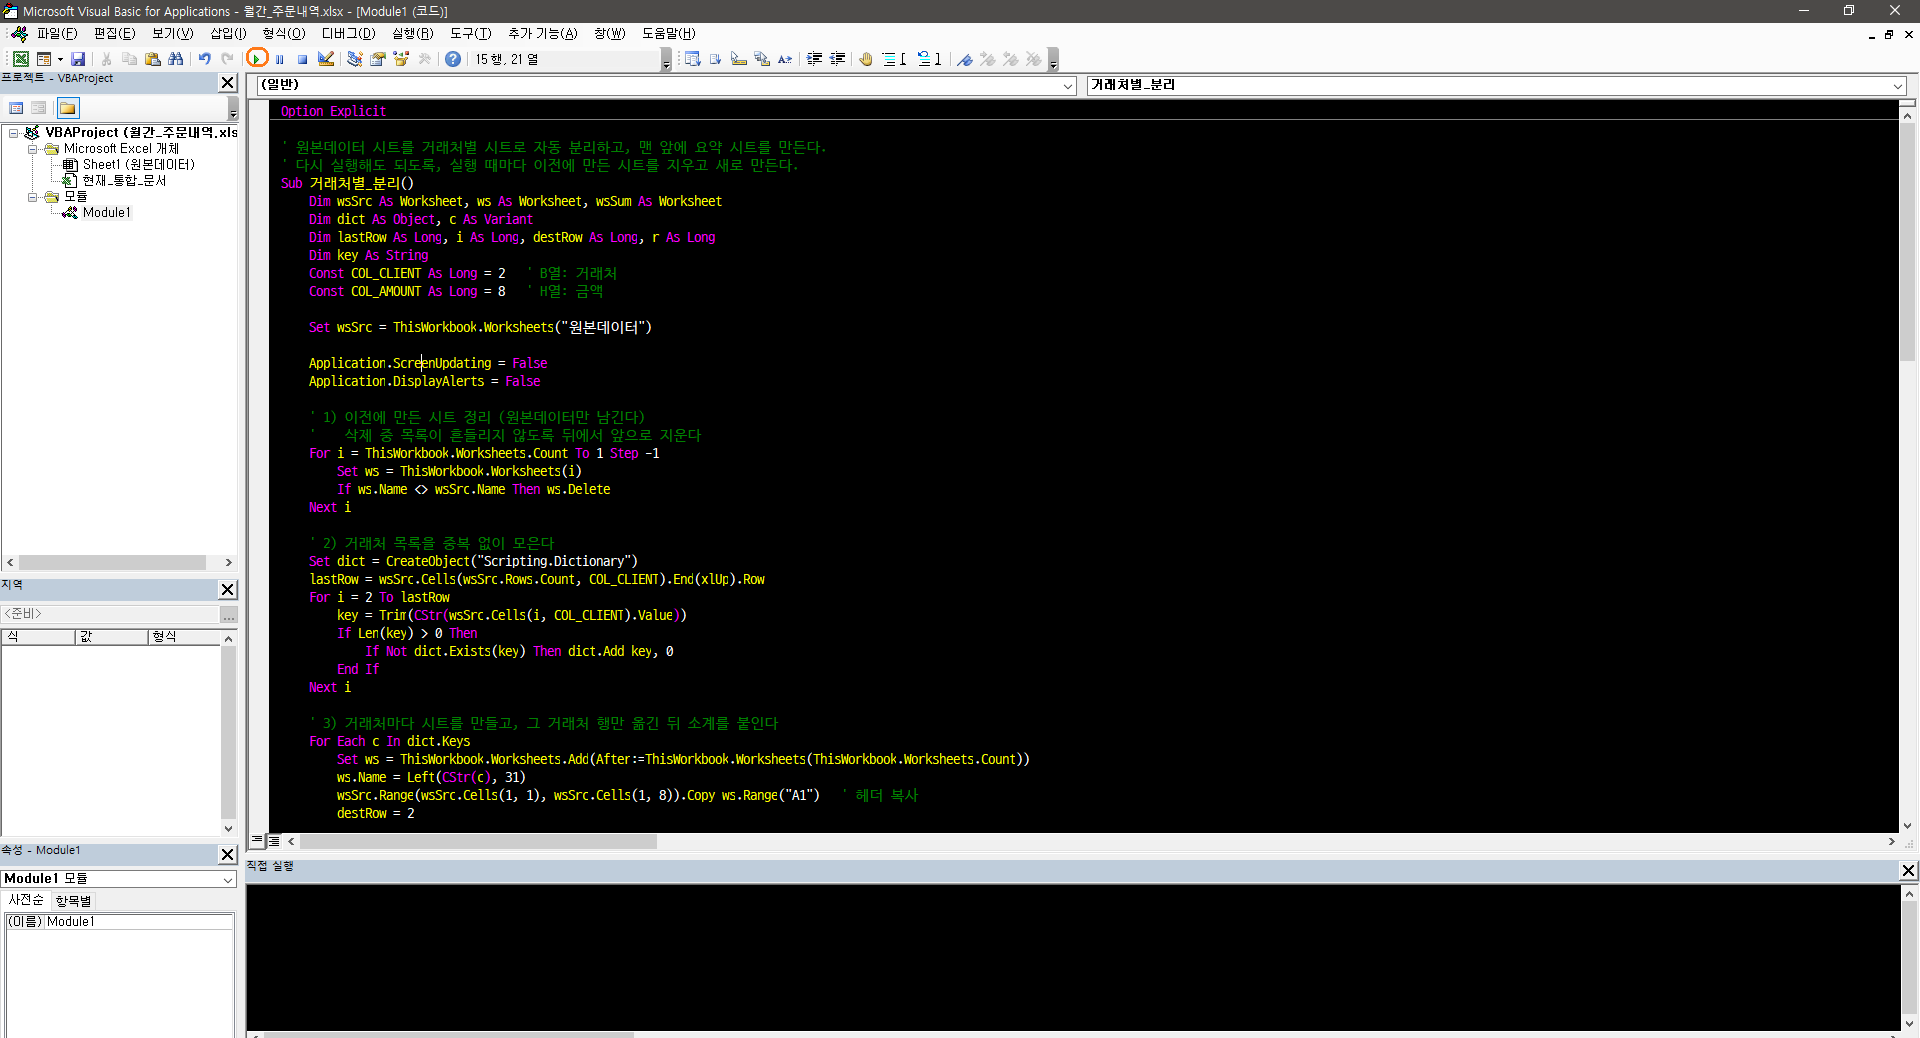The image size is (1920, 1038).
Task: Open the Properties Window icon
Action: pos(378,59)
